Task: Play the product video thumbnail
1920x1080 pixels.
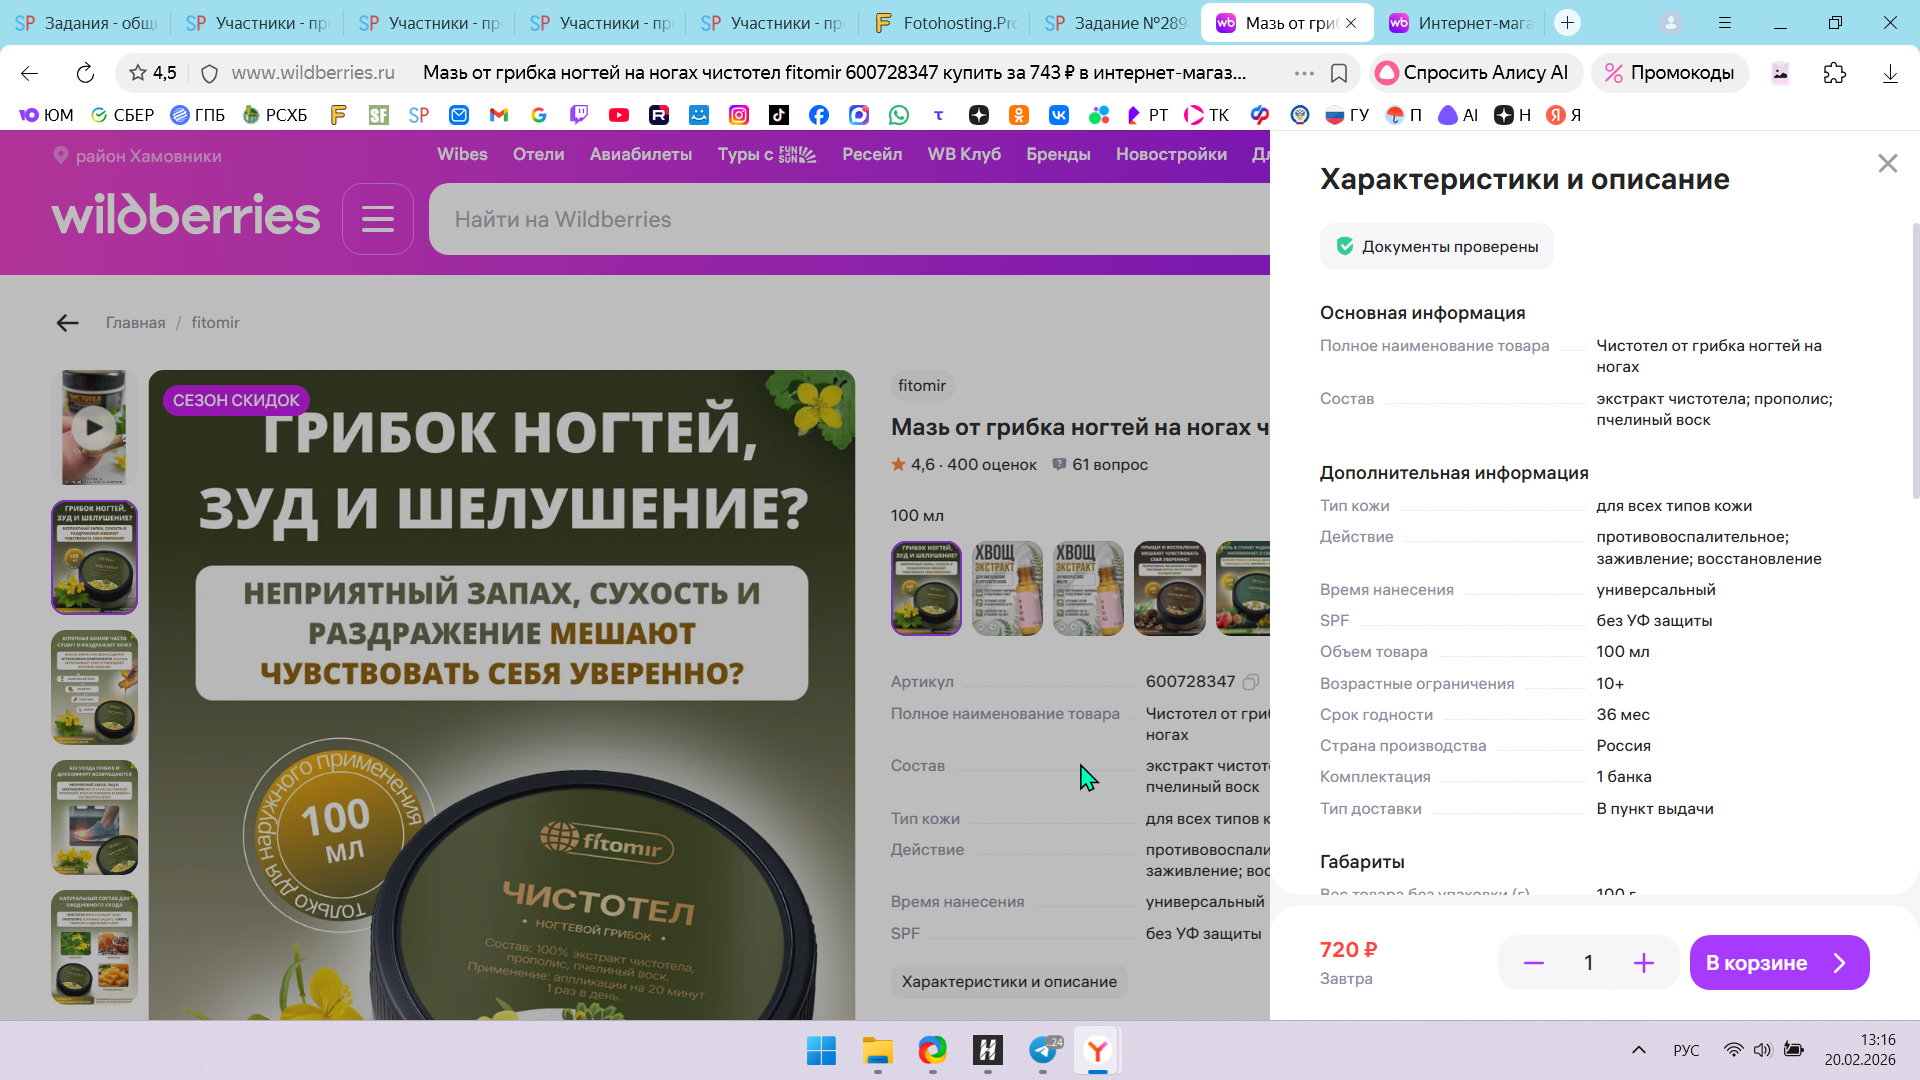Action: [x=94, y=427]
